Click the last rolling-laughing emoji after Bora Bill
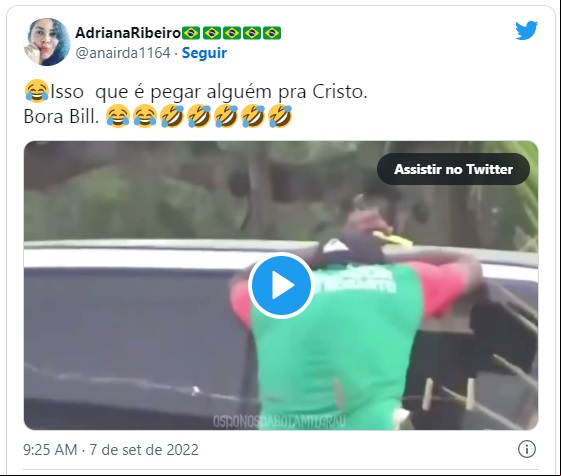The image size is (561, 476). (280, 116)
